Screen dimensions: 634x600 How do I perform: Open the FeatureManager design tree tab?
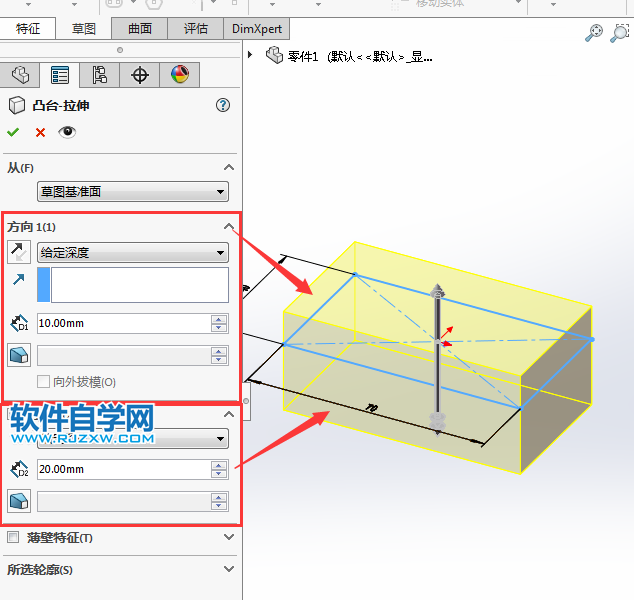click(x=20, y=75)
